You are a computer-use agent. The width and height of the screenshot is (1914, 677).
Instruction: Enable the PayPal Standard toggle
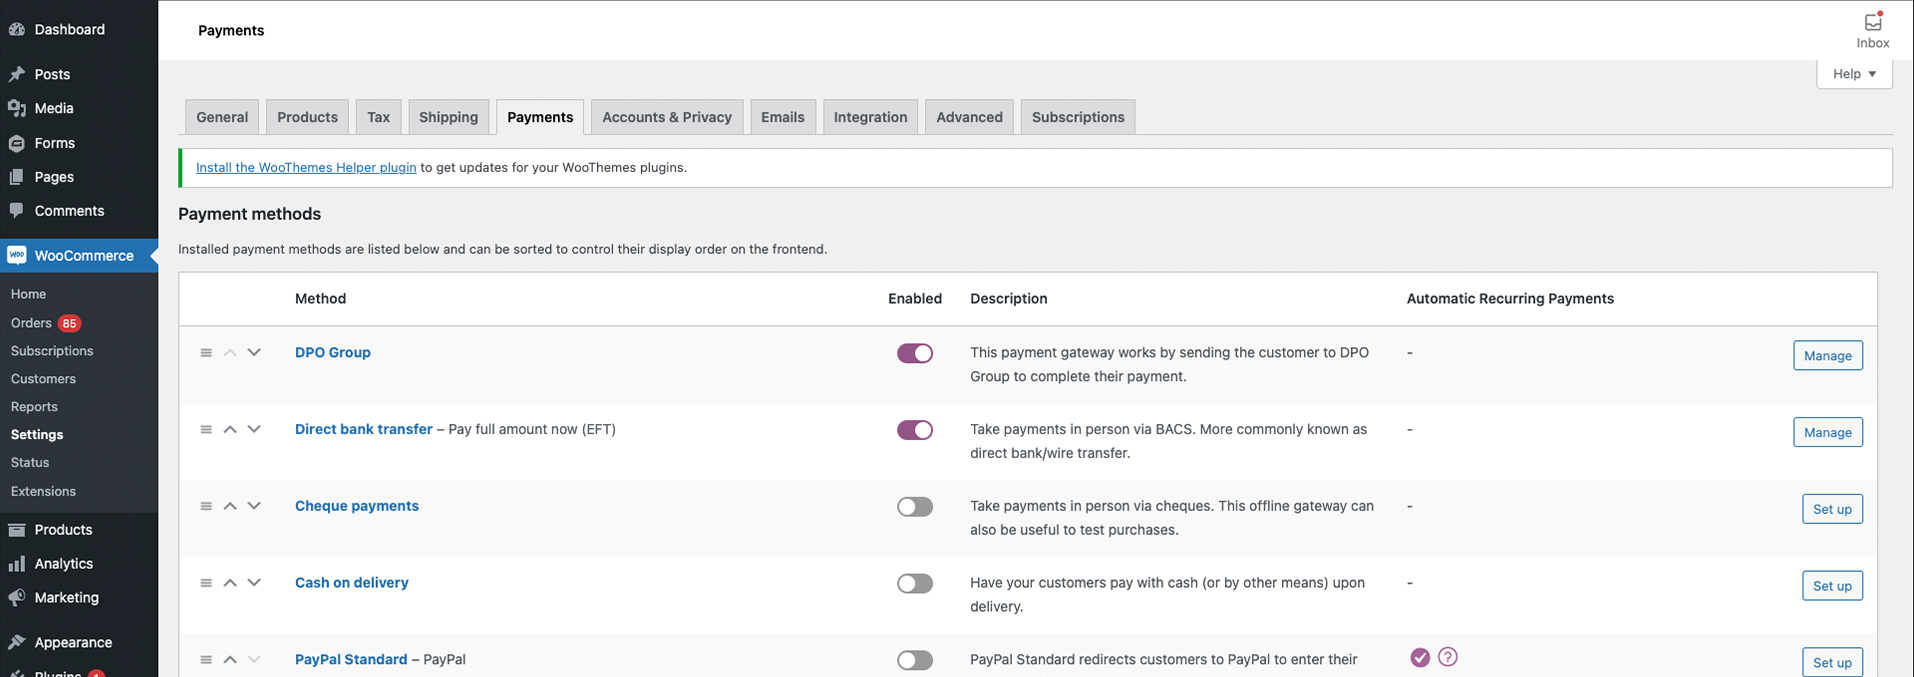coord(915,660)
